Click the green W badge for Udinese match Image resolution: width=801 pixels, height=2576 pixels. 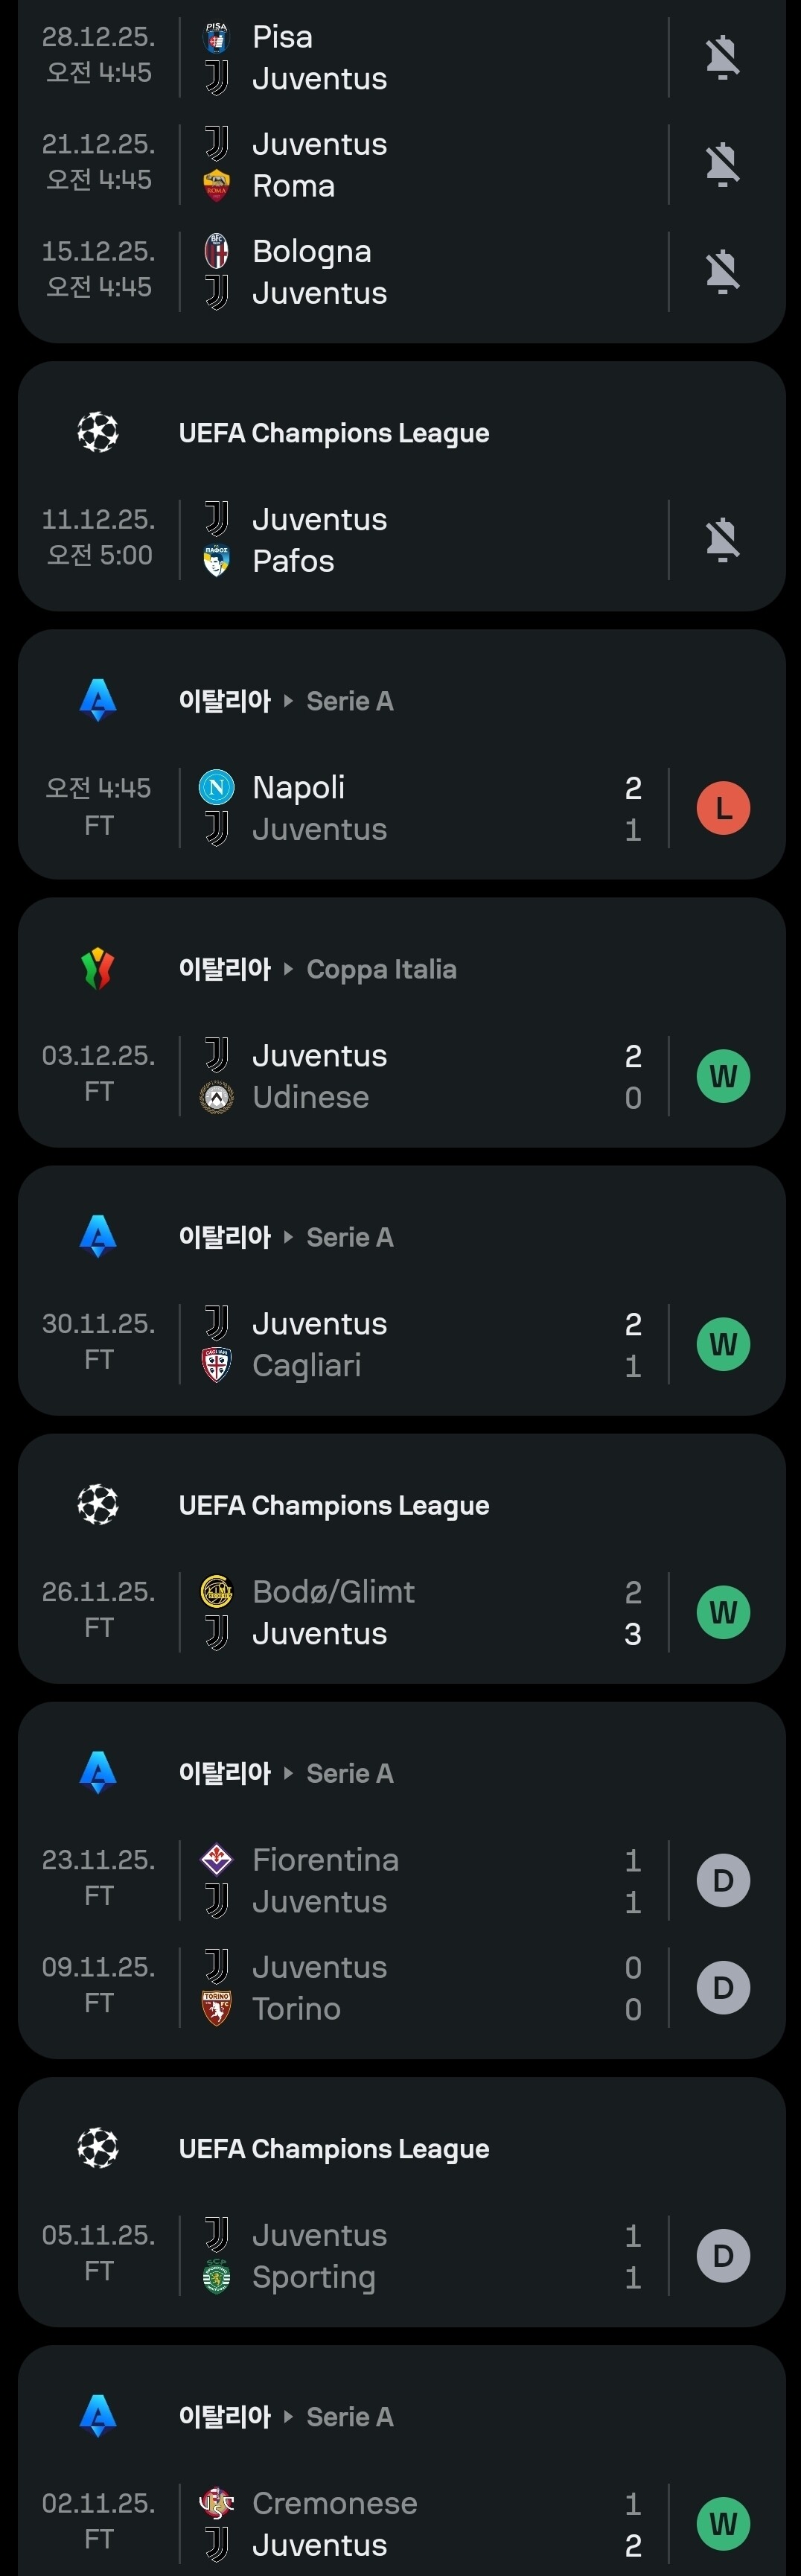pyautogui.click(x=723, y=1076)
